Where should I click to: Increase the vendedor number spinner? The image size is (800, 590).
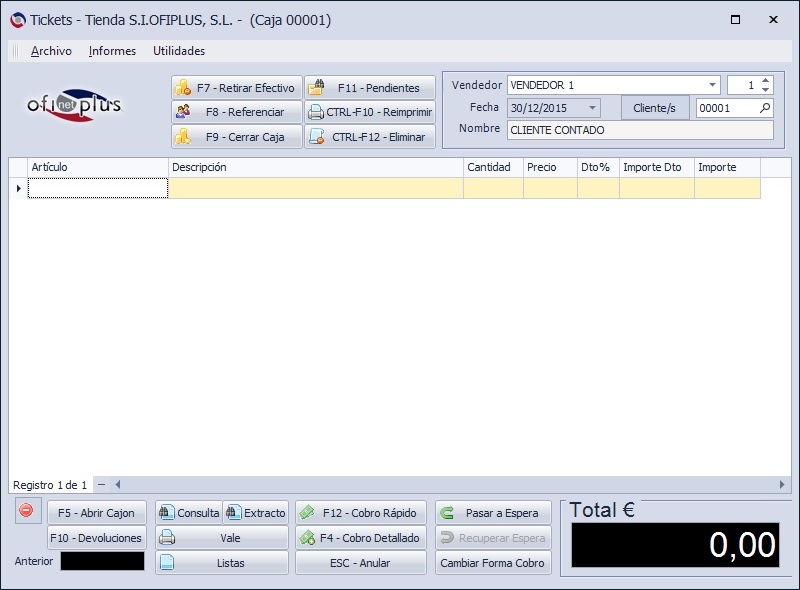click(x=765, y=81)
